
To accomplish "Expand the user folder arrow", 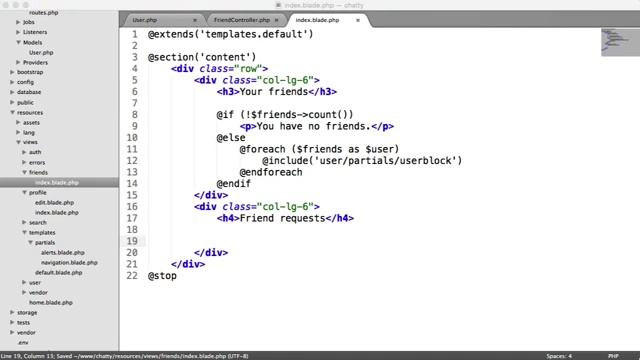I will [24, 282].
